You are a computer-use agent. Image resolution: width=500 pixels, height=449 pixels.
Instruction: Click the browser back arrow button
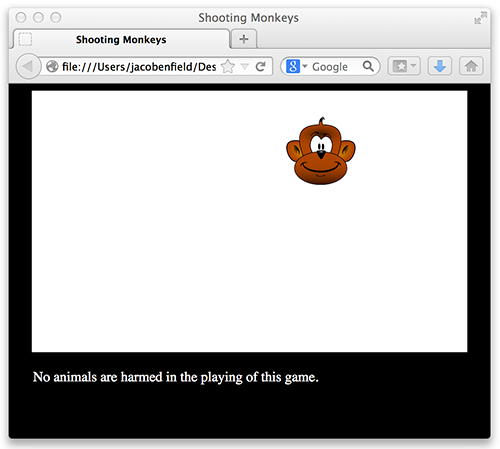tap(28, 66)
